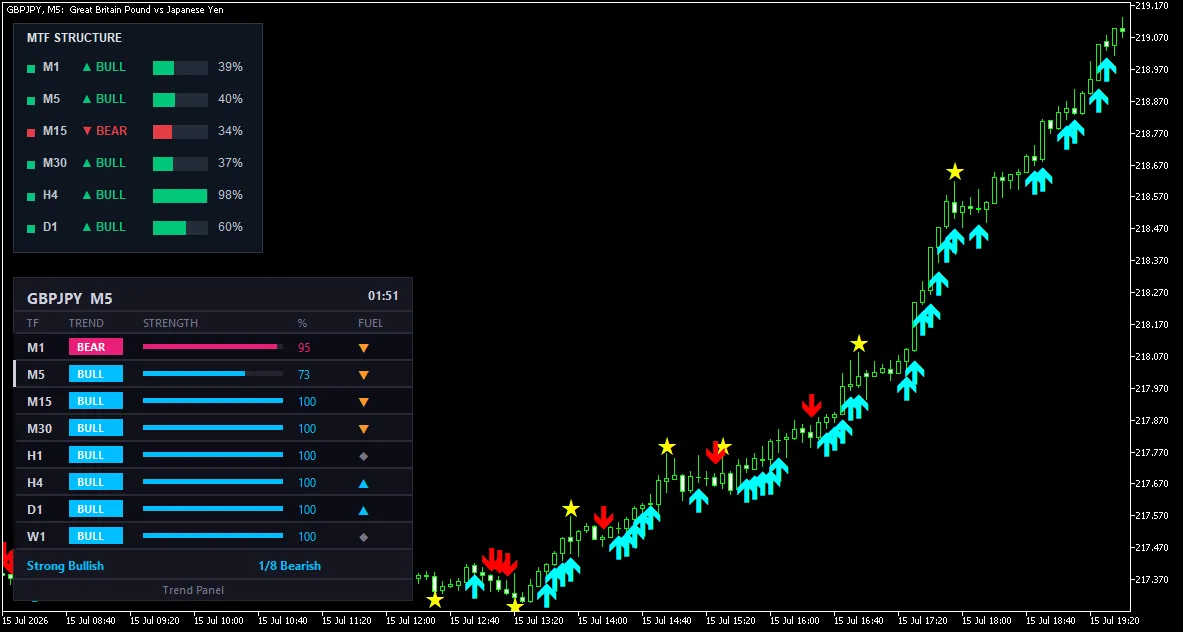The height and width of the screenshot is (632, 1183).
Task: Click the D1 row label in Trend Panel
Action: [35, 510]
